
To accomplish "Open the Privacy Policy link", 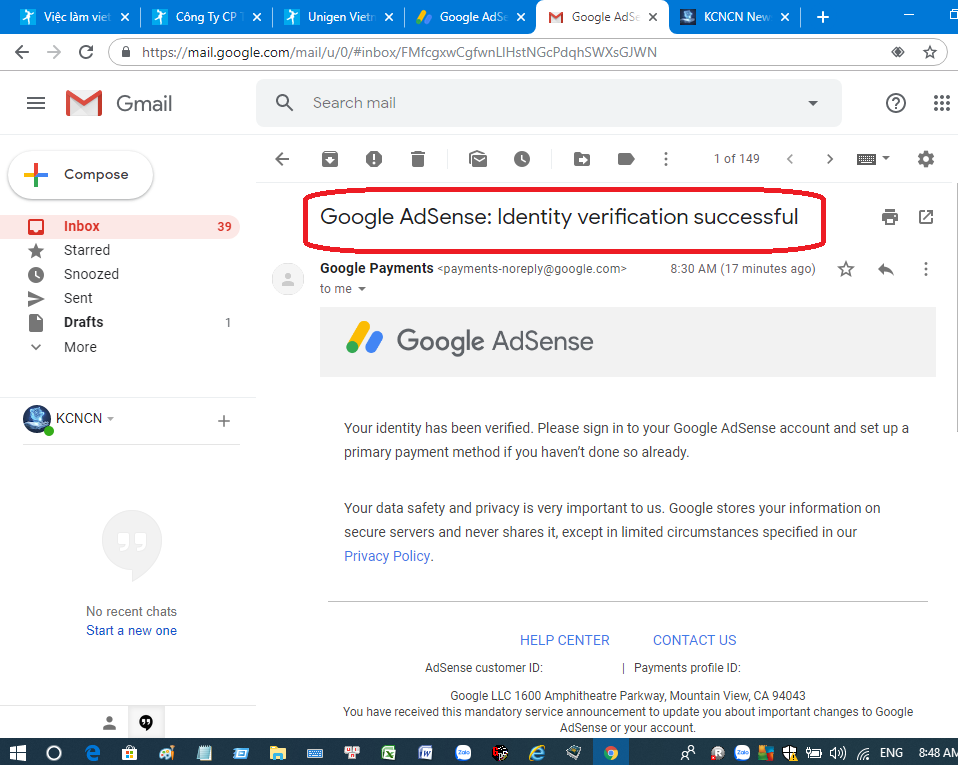I will coord(387,556).
